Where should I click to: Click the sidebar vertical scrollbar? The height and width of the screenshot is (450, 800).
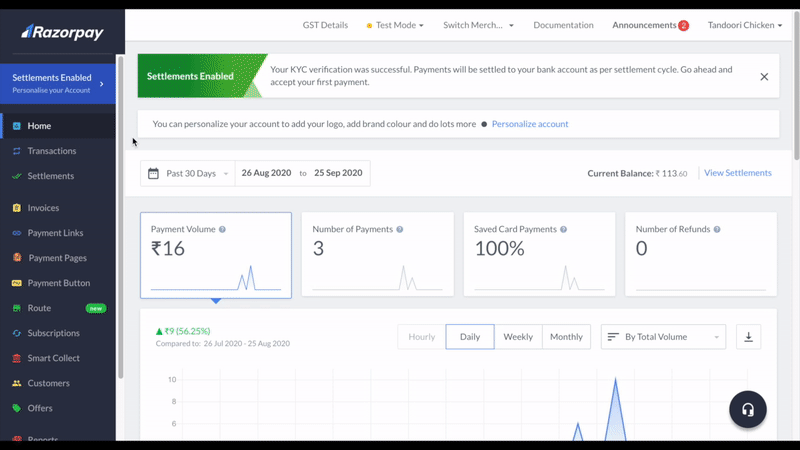(121, 217)
